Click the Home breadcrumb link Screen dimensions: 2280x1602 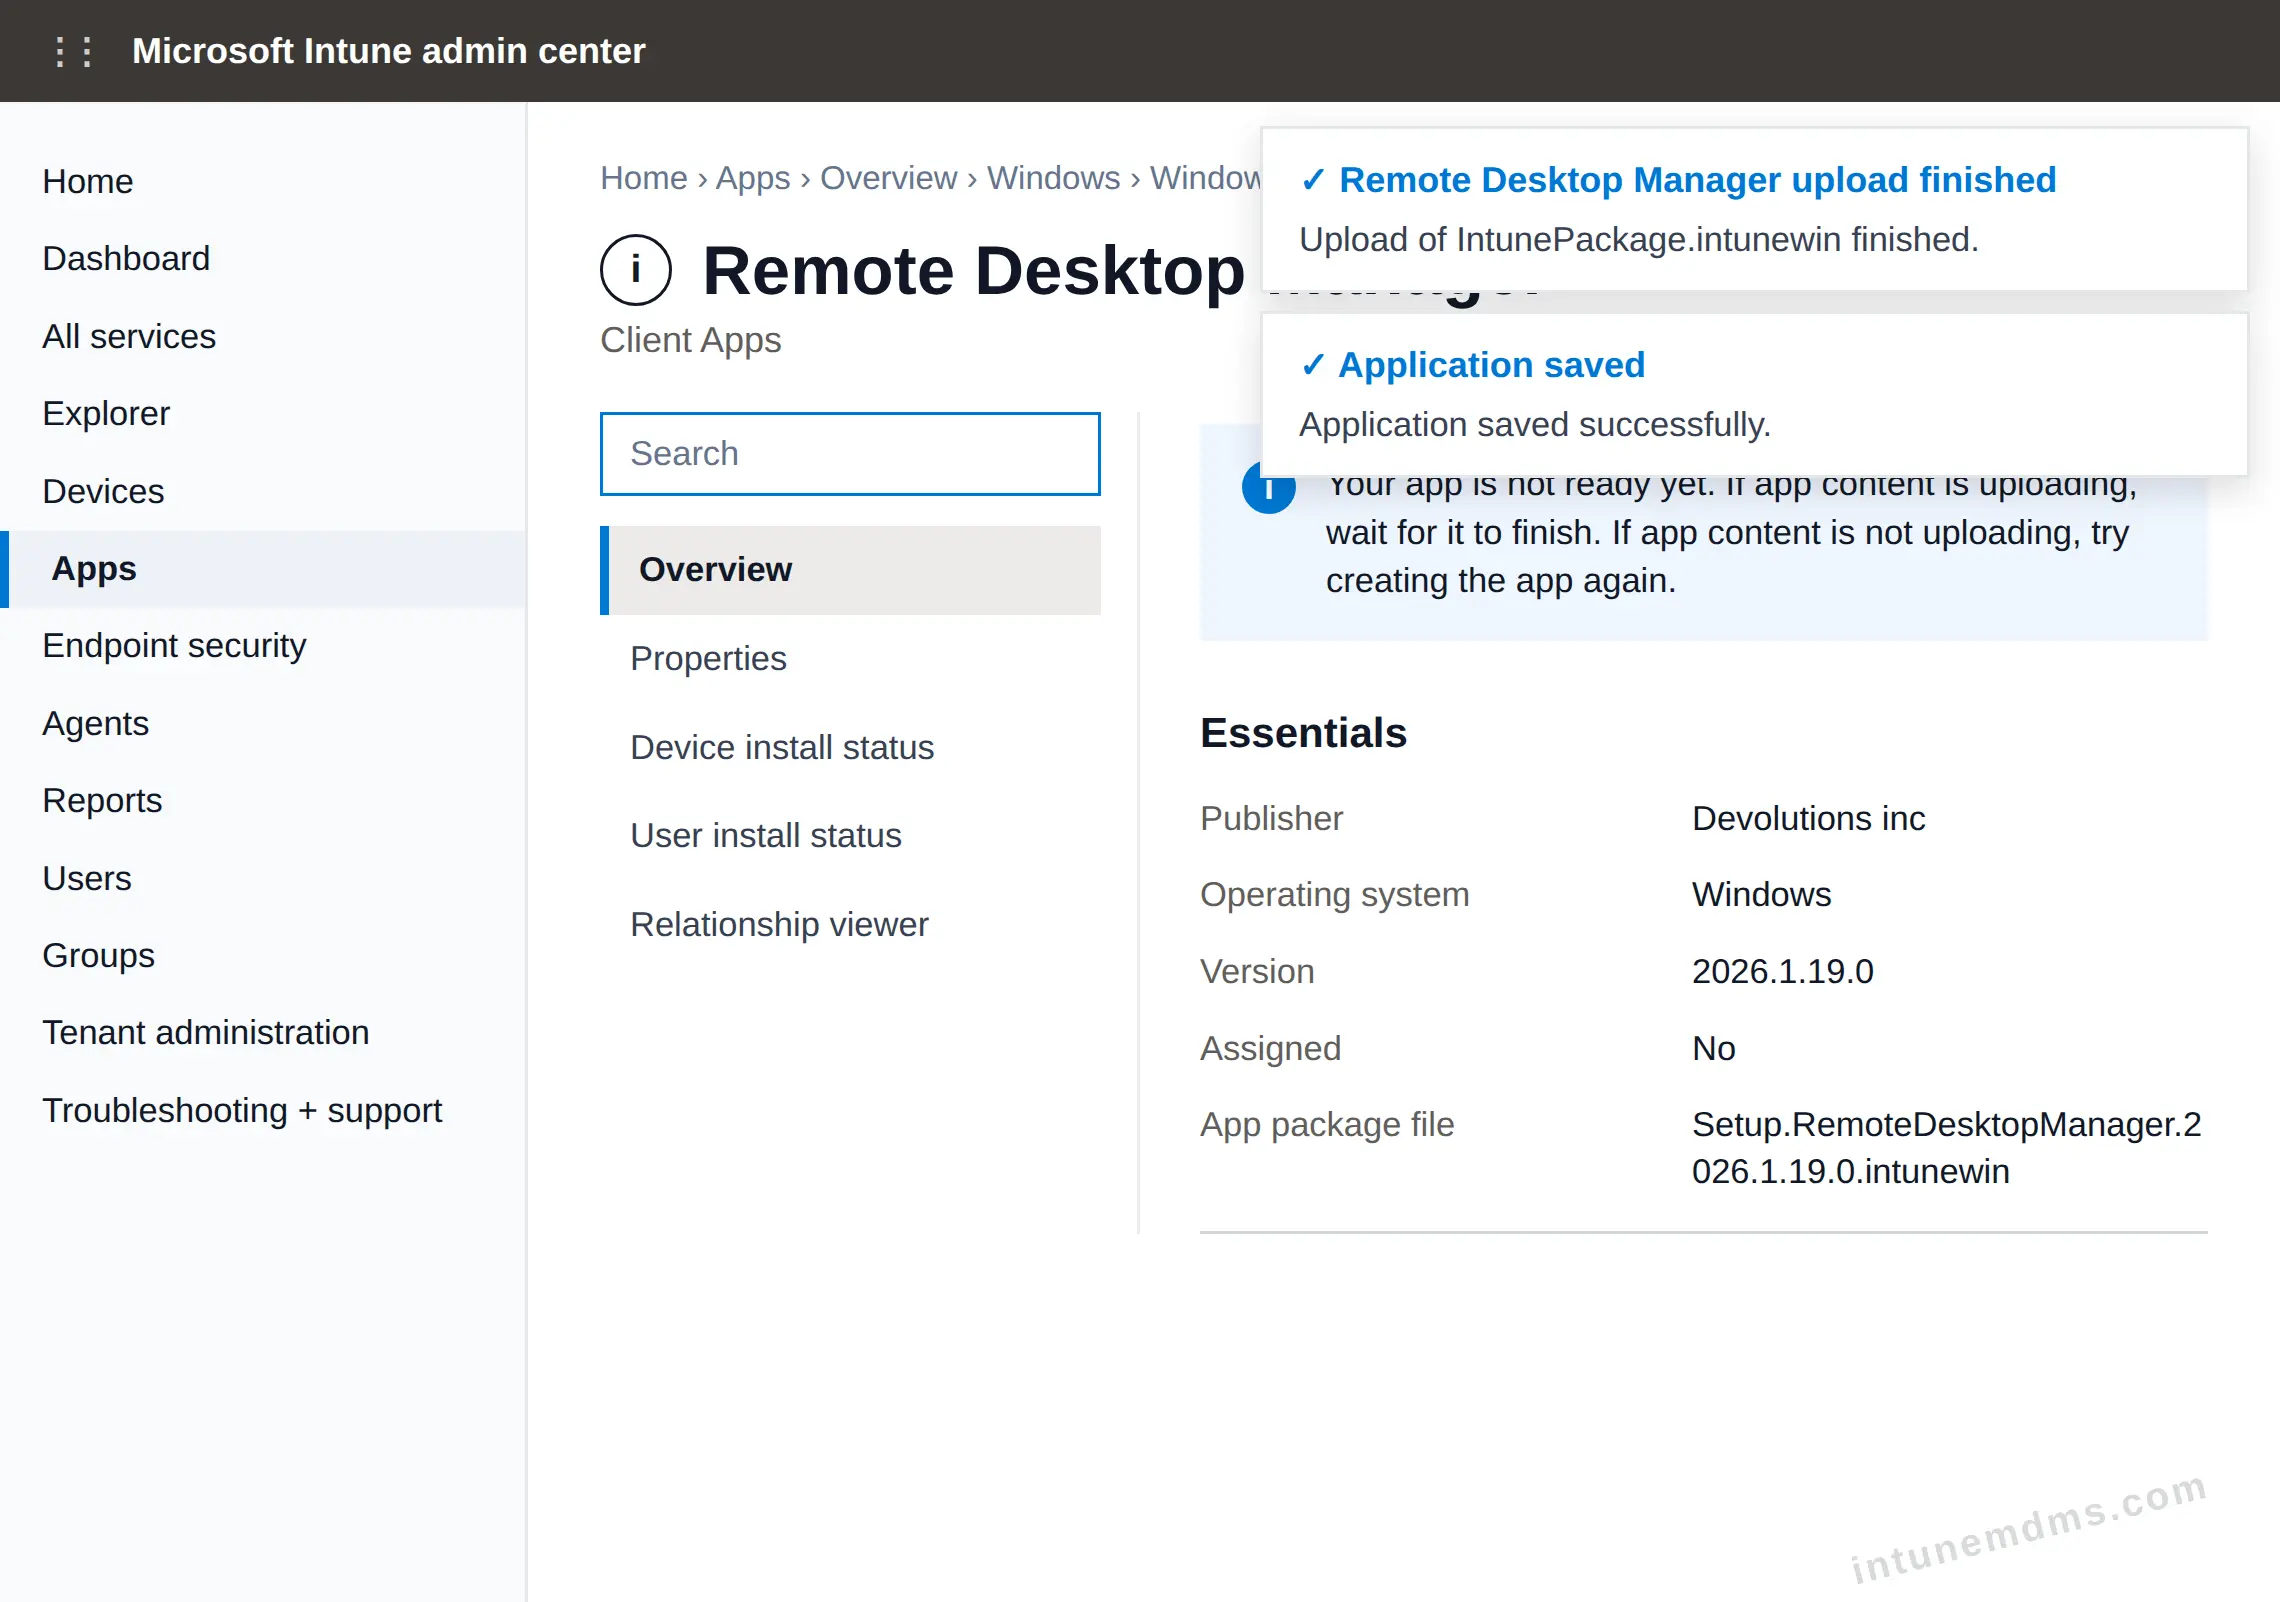(x=644, y=178)
